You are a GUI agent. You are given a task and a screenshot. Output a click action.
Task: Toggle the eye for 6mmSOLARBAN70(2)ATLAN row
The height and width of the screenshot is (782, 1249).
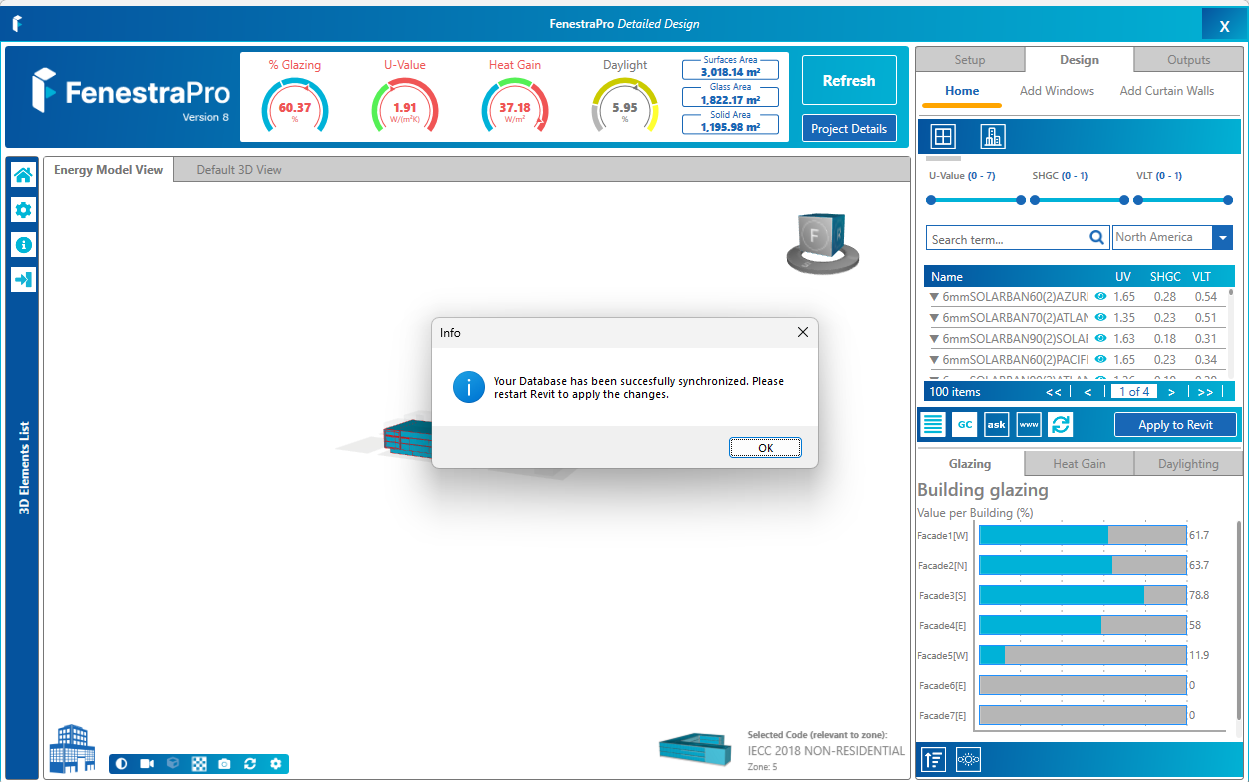pyautogui.click(x=1100, y=317)
